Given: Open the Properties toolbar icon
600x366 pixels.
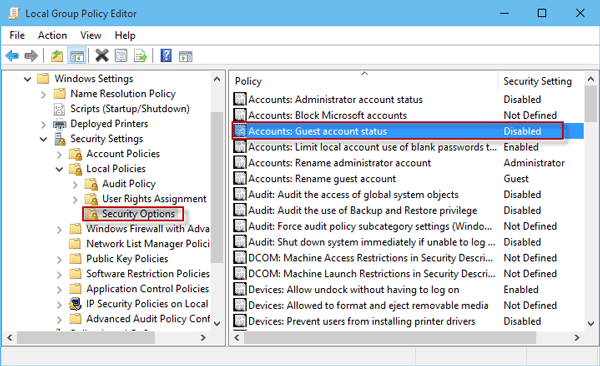Looking at the screenshot, I should pos(121,56).
